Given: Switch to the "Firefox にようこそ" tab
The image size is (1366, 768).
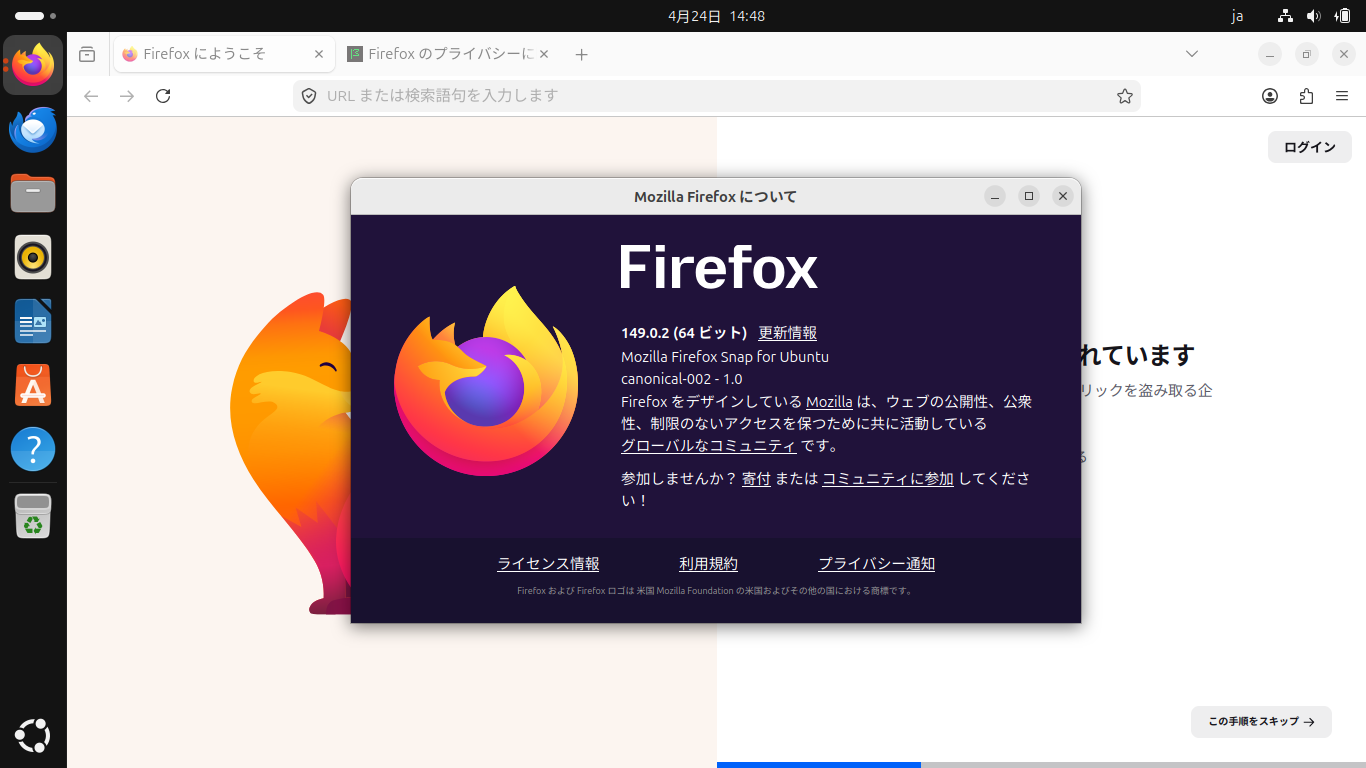Looking at the screenshot, I should (x=224, y=54).
